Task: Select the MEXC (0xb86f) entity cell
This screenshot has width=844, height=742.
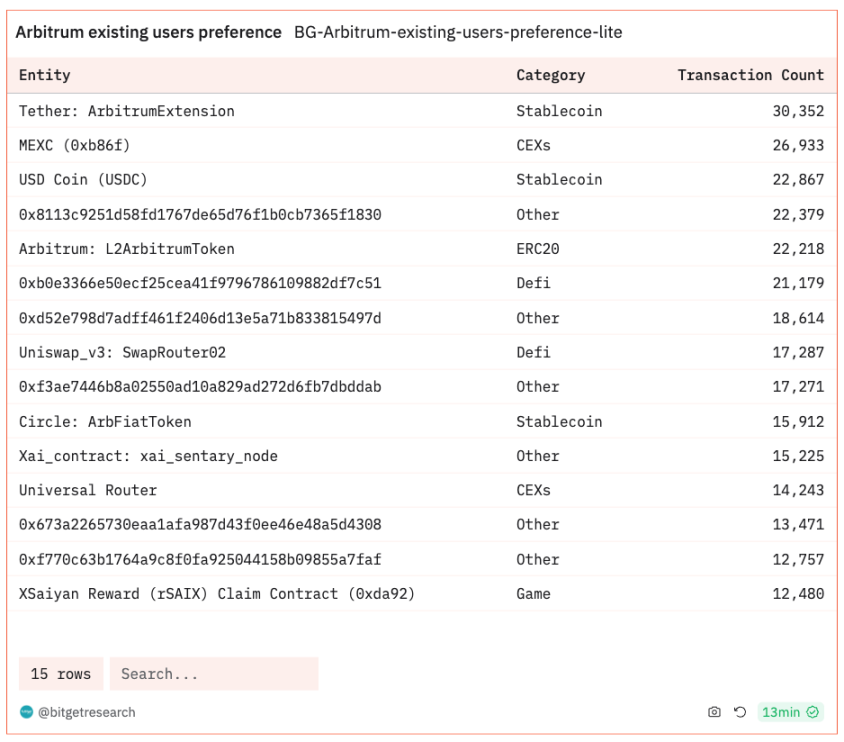Action: click(x=75, y=146)
